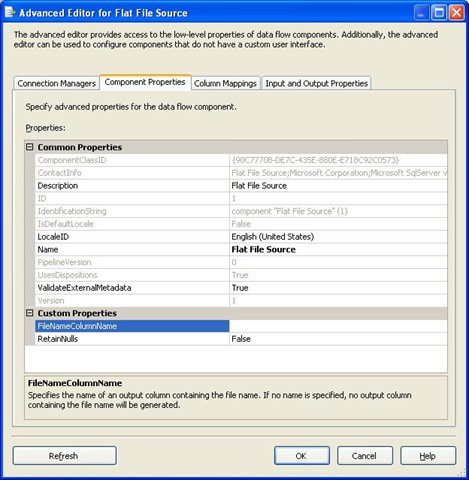Image resolution: width=469 pixels, height=480 pixels.
Task: Click the UsesDispositions property name
Action: click(x=67, y=275)
